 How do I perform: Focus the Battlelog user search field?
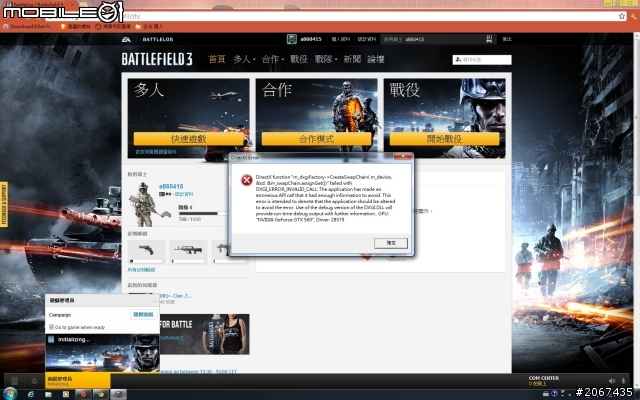point(482,60)
